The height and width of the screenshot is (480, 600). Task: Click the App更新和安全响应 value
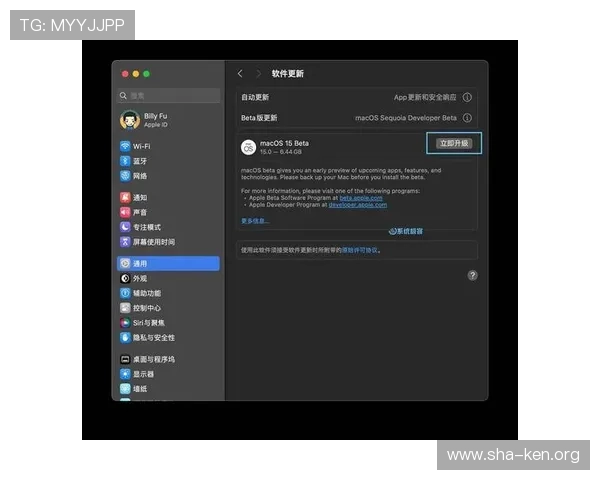pos(425,97)
